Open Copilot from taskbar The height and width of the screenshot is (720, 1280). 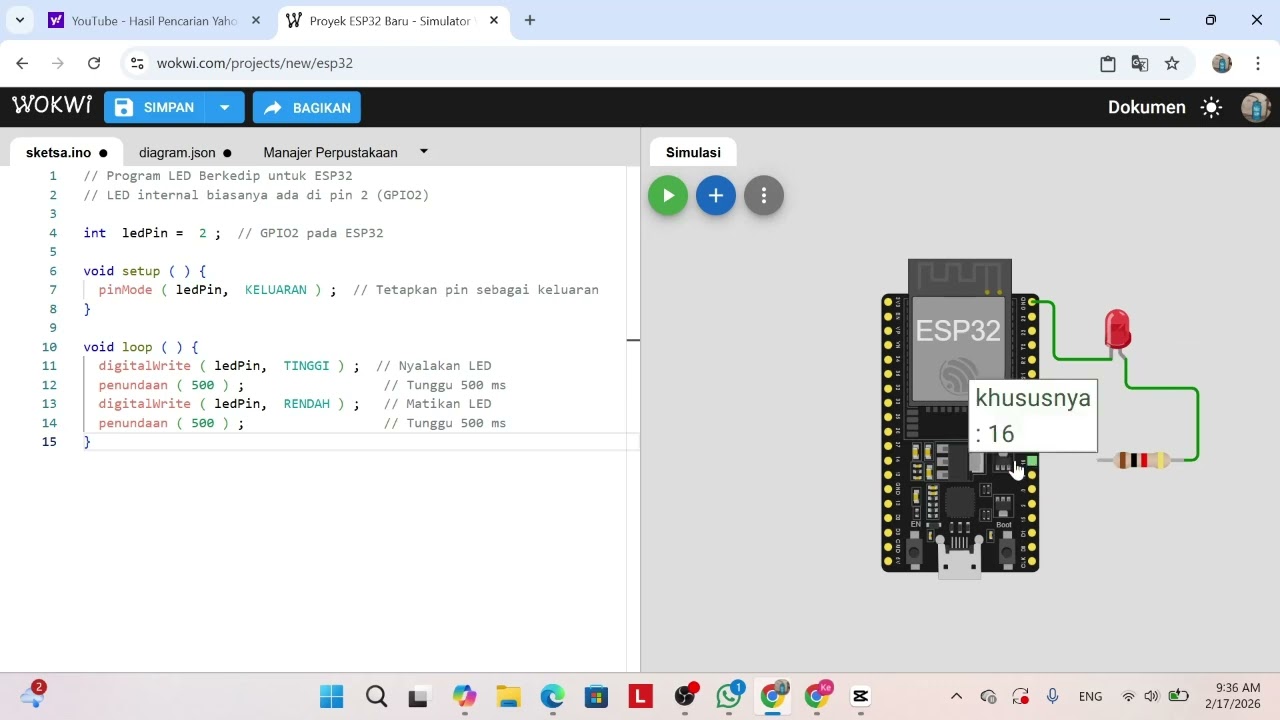click(464, 696)
